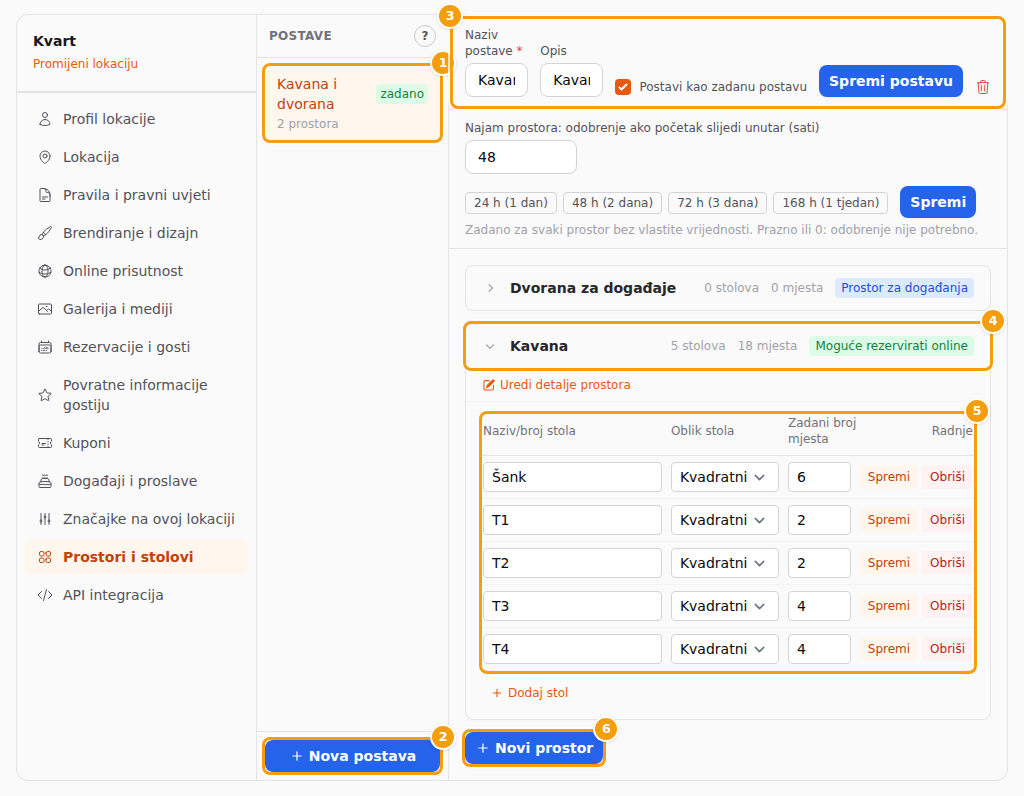Click the Galerija i mediji image icon
Viewport: 1024px width, 796px height.
click(44, 309)
